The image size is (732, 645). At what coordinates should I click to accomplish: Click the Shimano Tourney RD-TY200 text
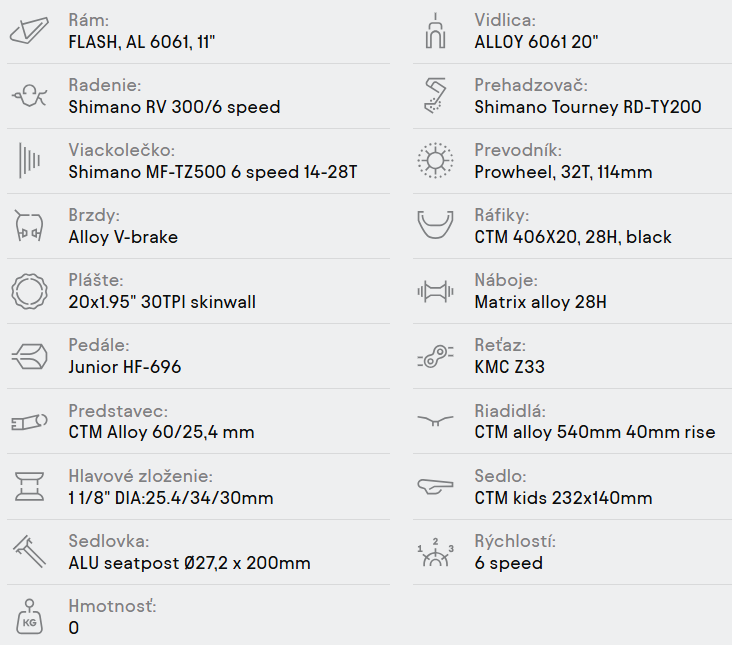(587, 107)
